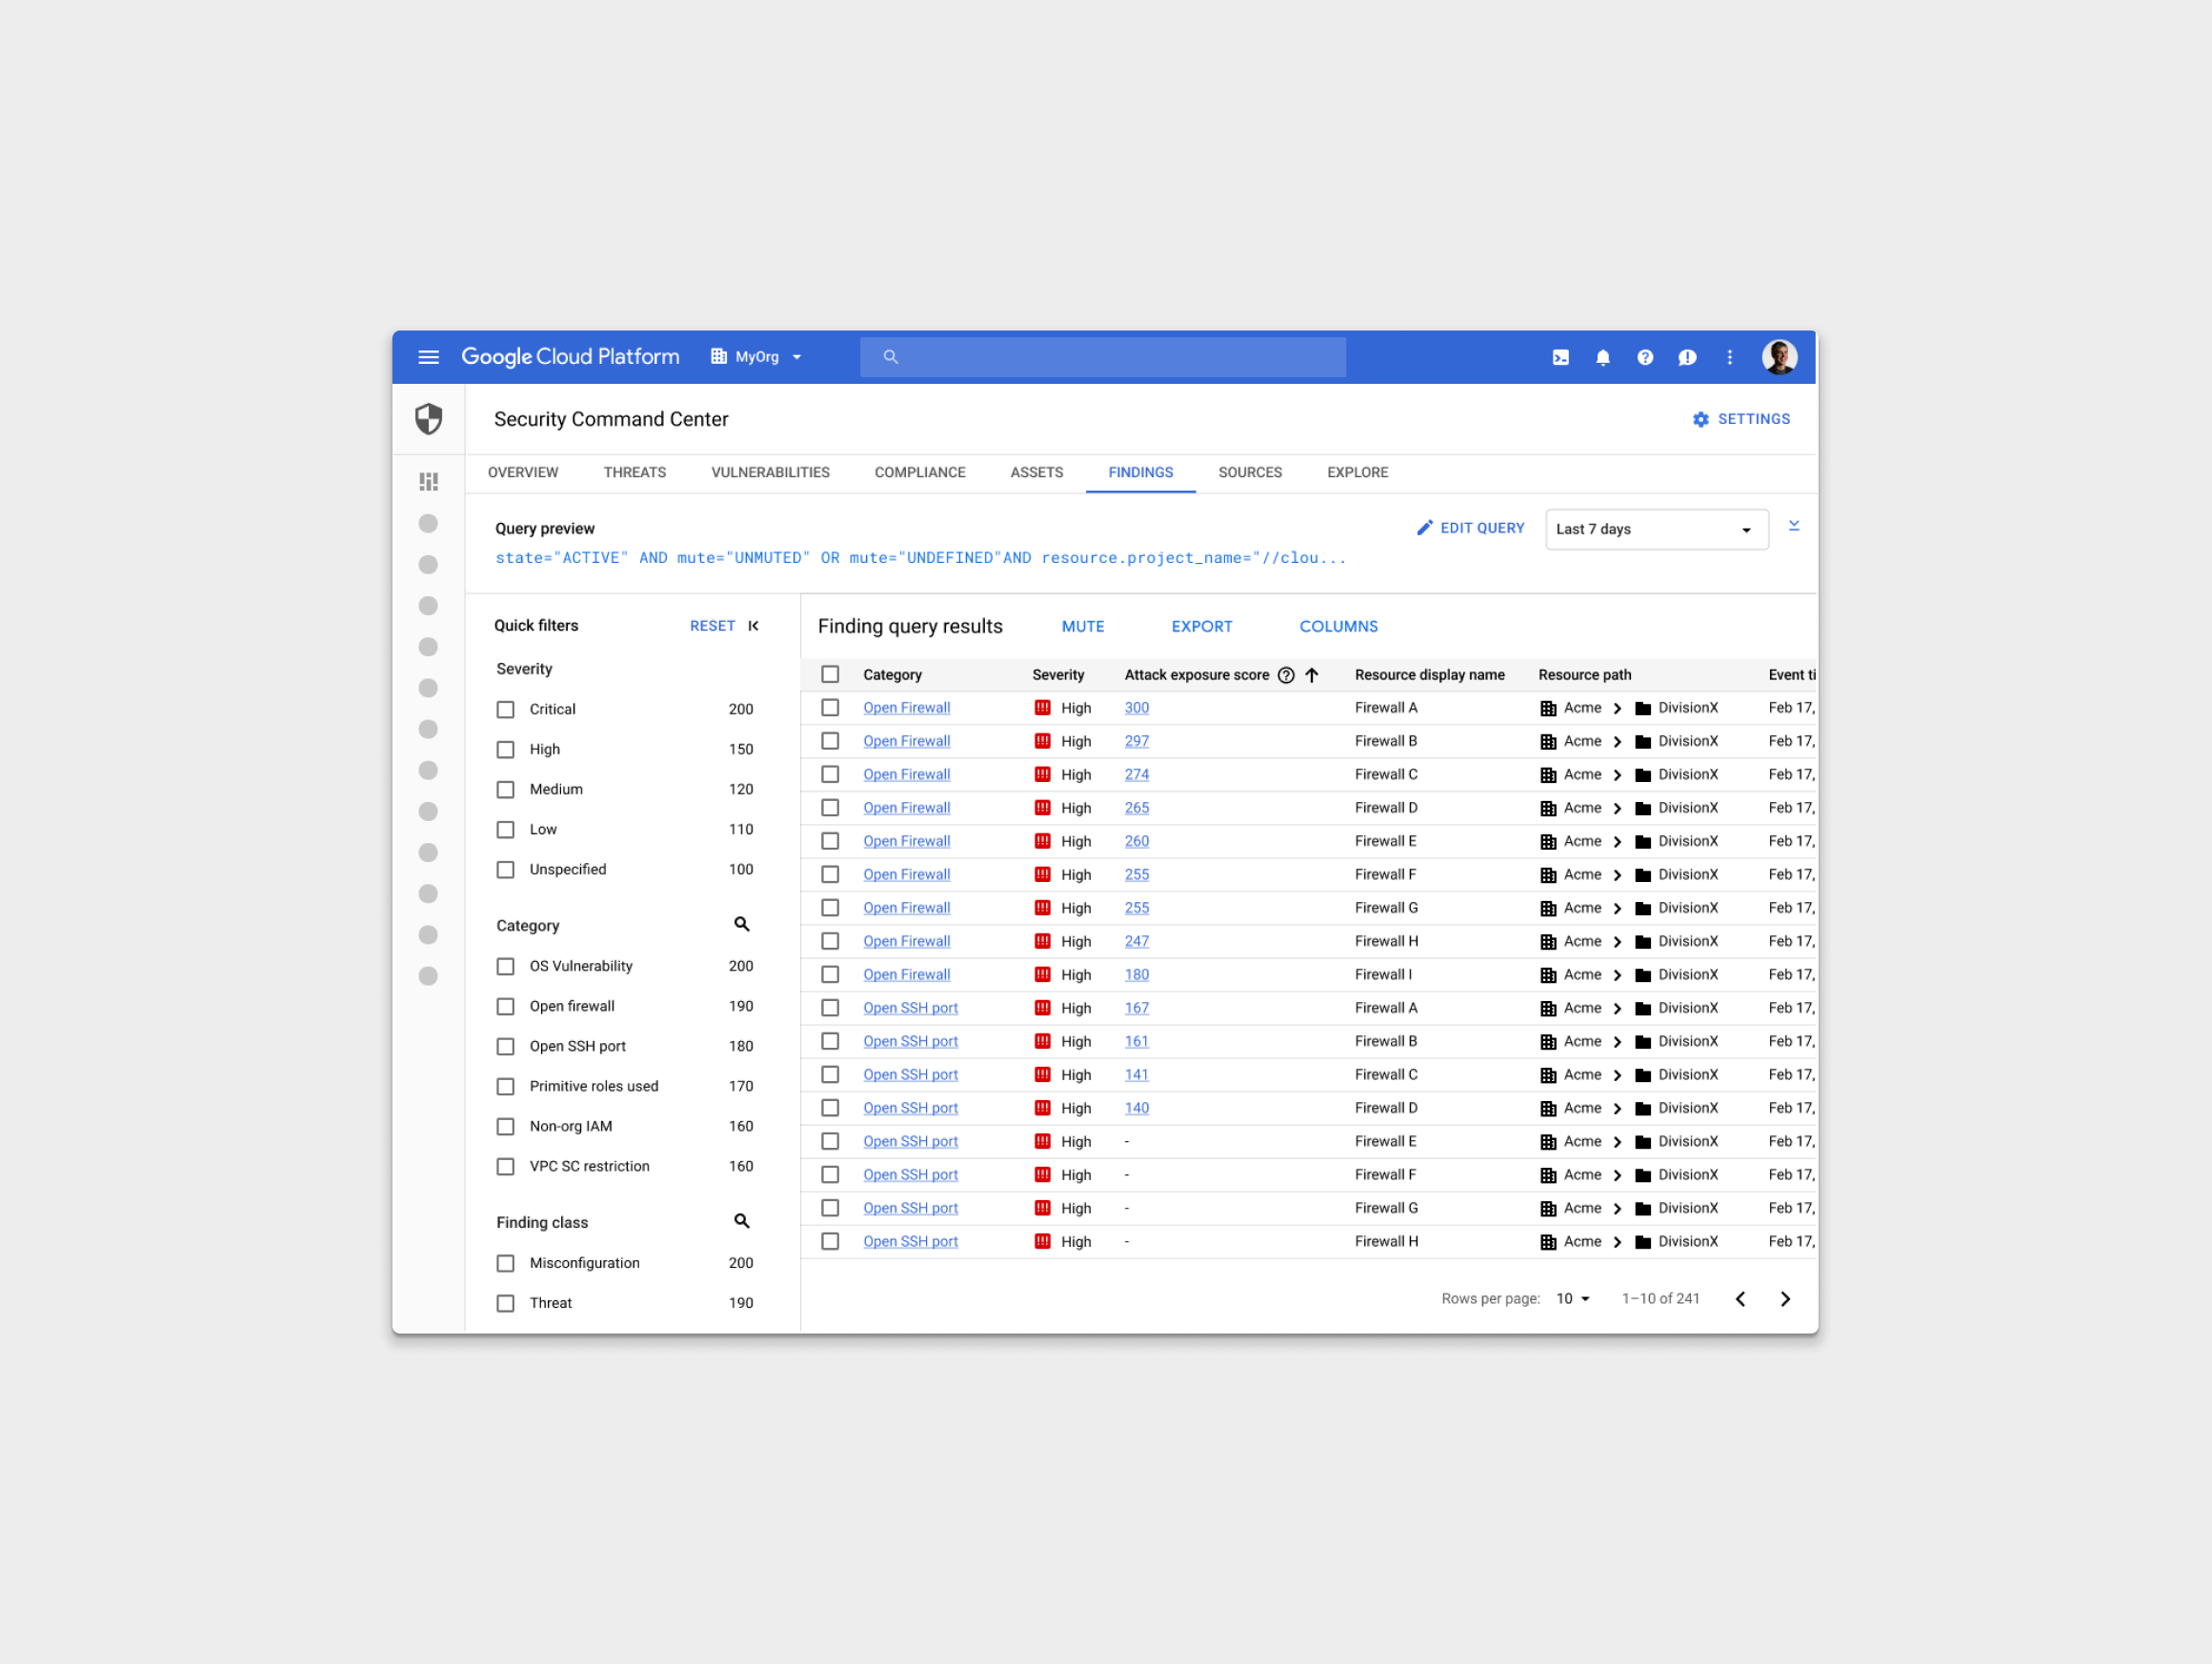Collapse the query preview with double chevron
This screenshot has width=2212, height=1664.
(1793, 526)
